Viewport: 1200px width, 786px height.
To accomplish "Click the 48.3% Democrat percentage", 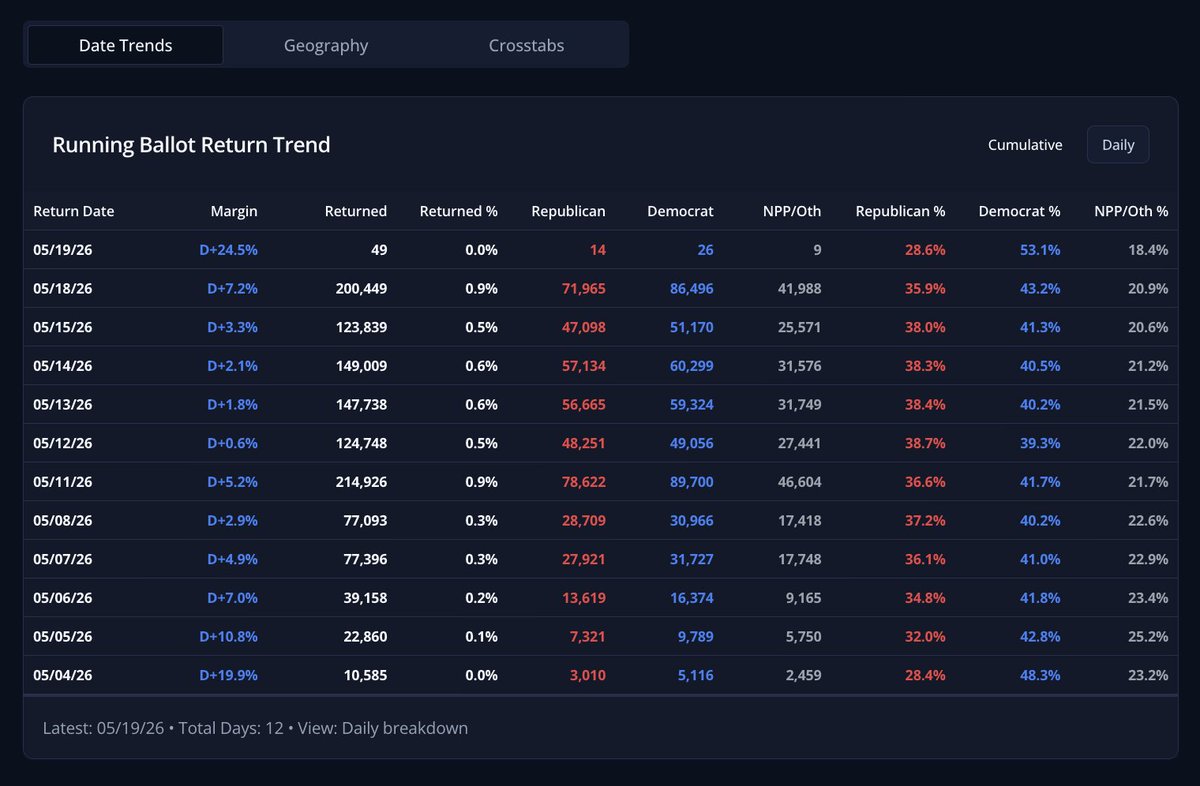I will pos(1040,675).
